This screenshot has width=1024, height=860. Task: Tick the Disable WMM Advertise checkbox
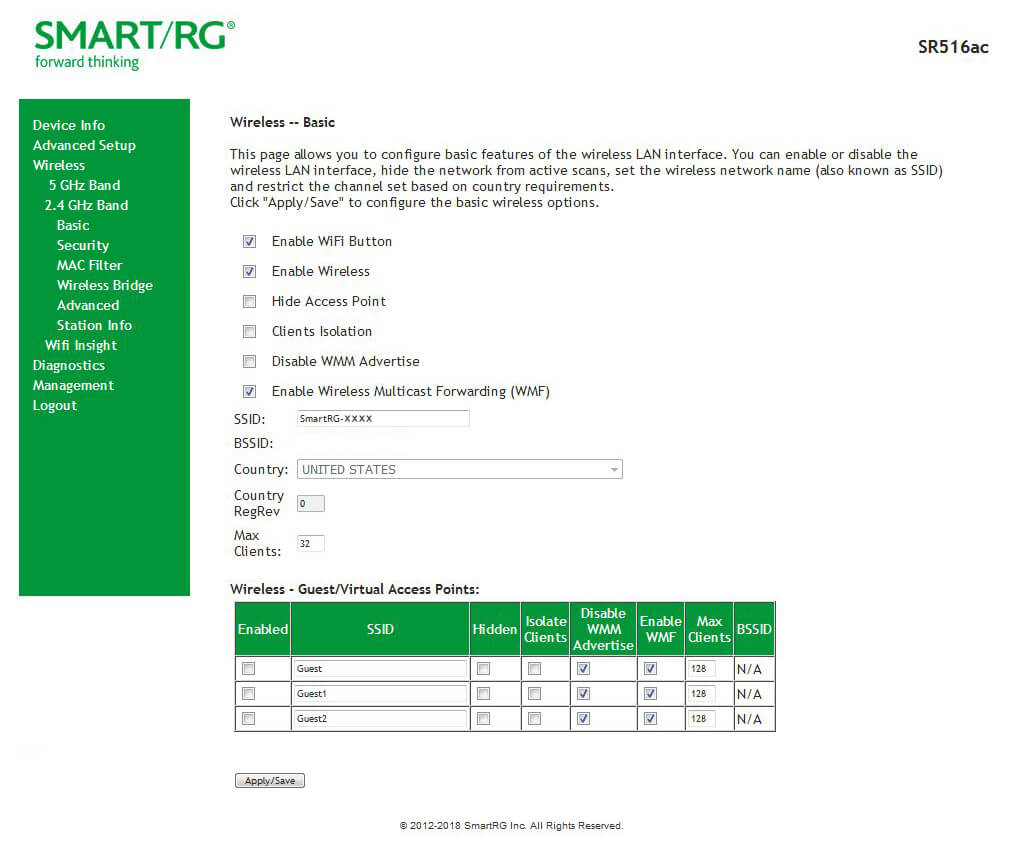click(x=249, y=362)
